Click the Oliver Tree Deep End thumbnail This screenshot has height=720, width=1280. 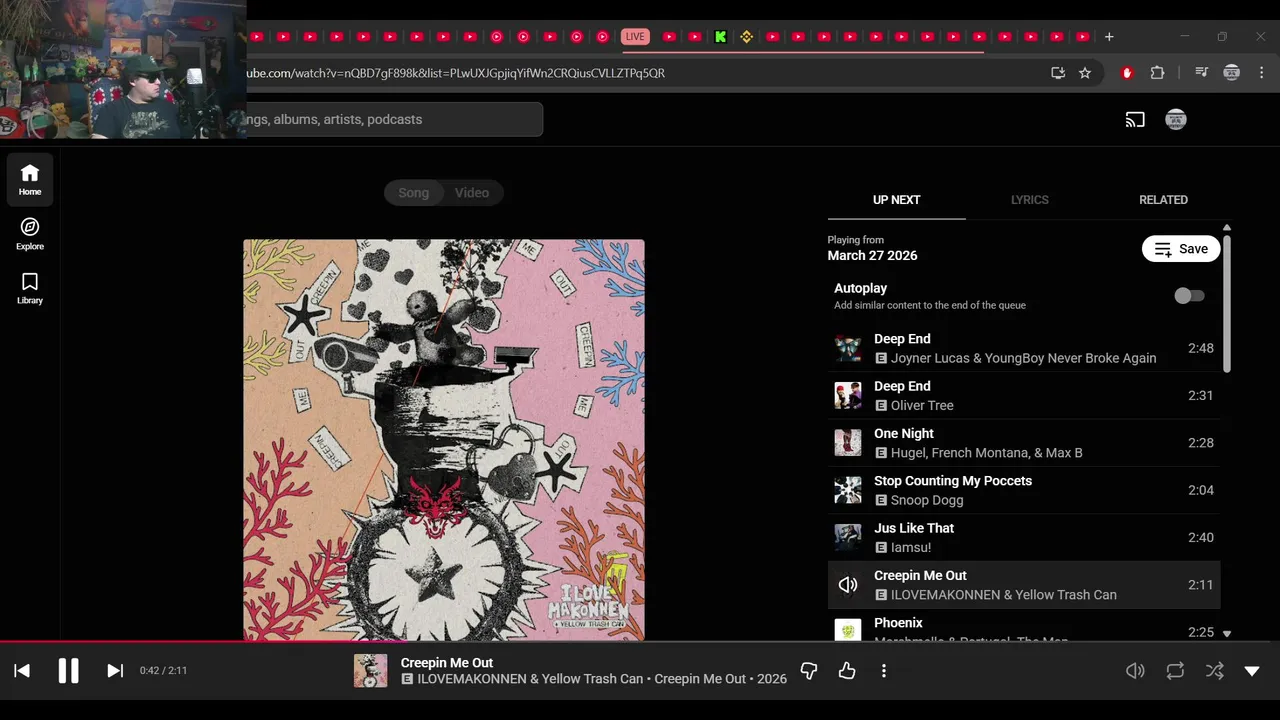[x=848, y=396]
